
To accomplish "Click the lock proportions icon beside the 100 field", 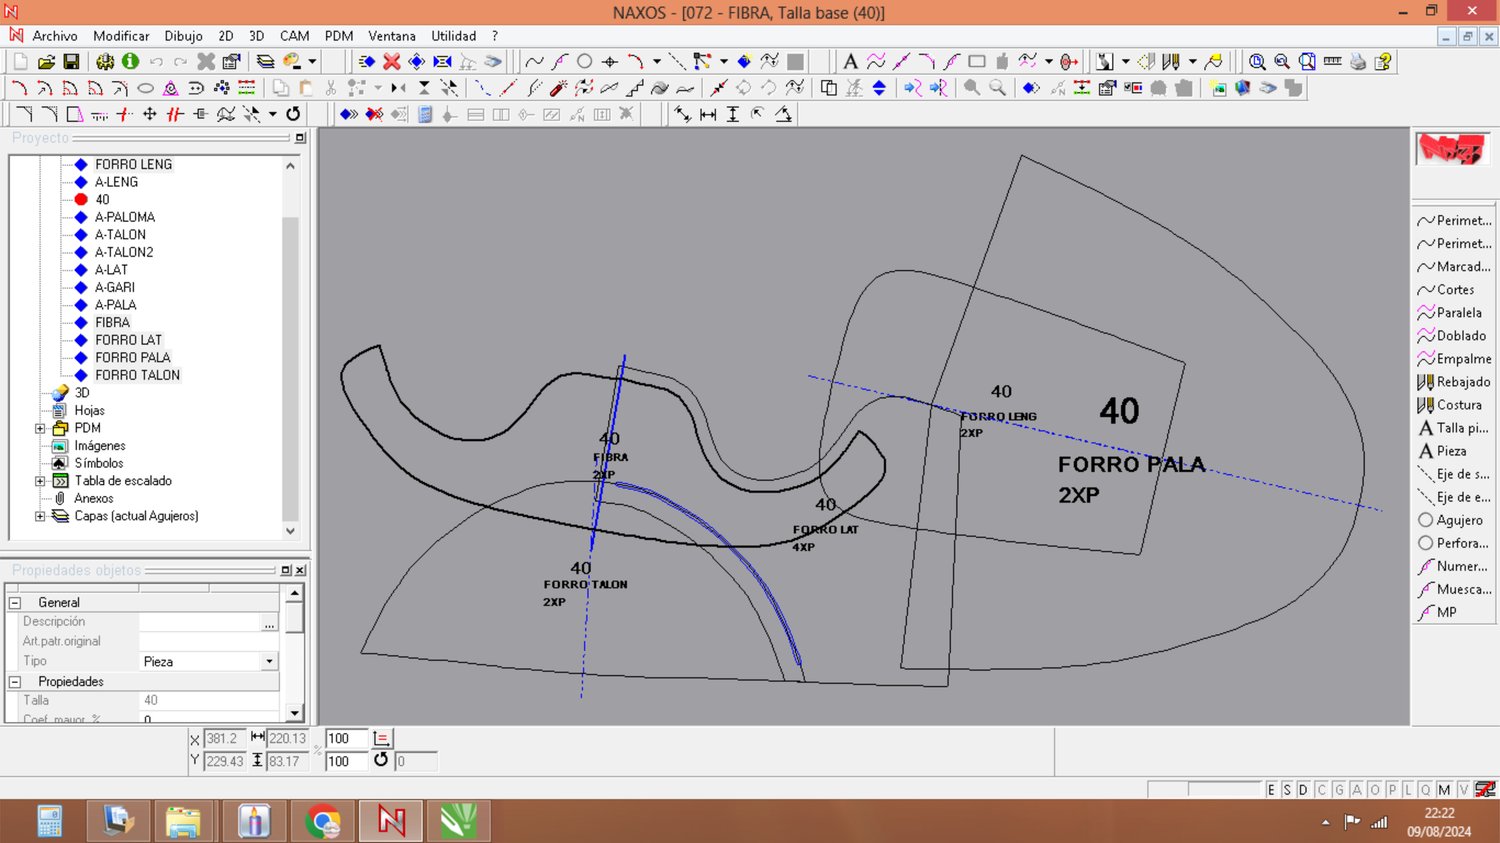I will [x=381, y=738].
